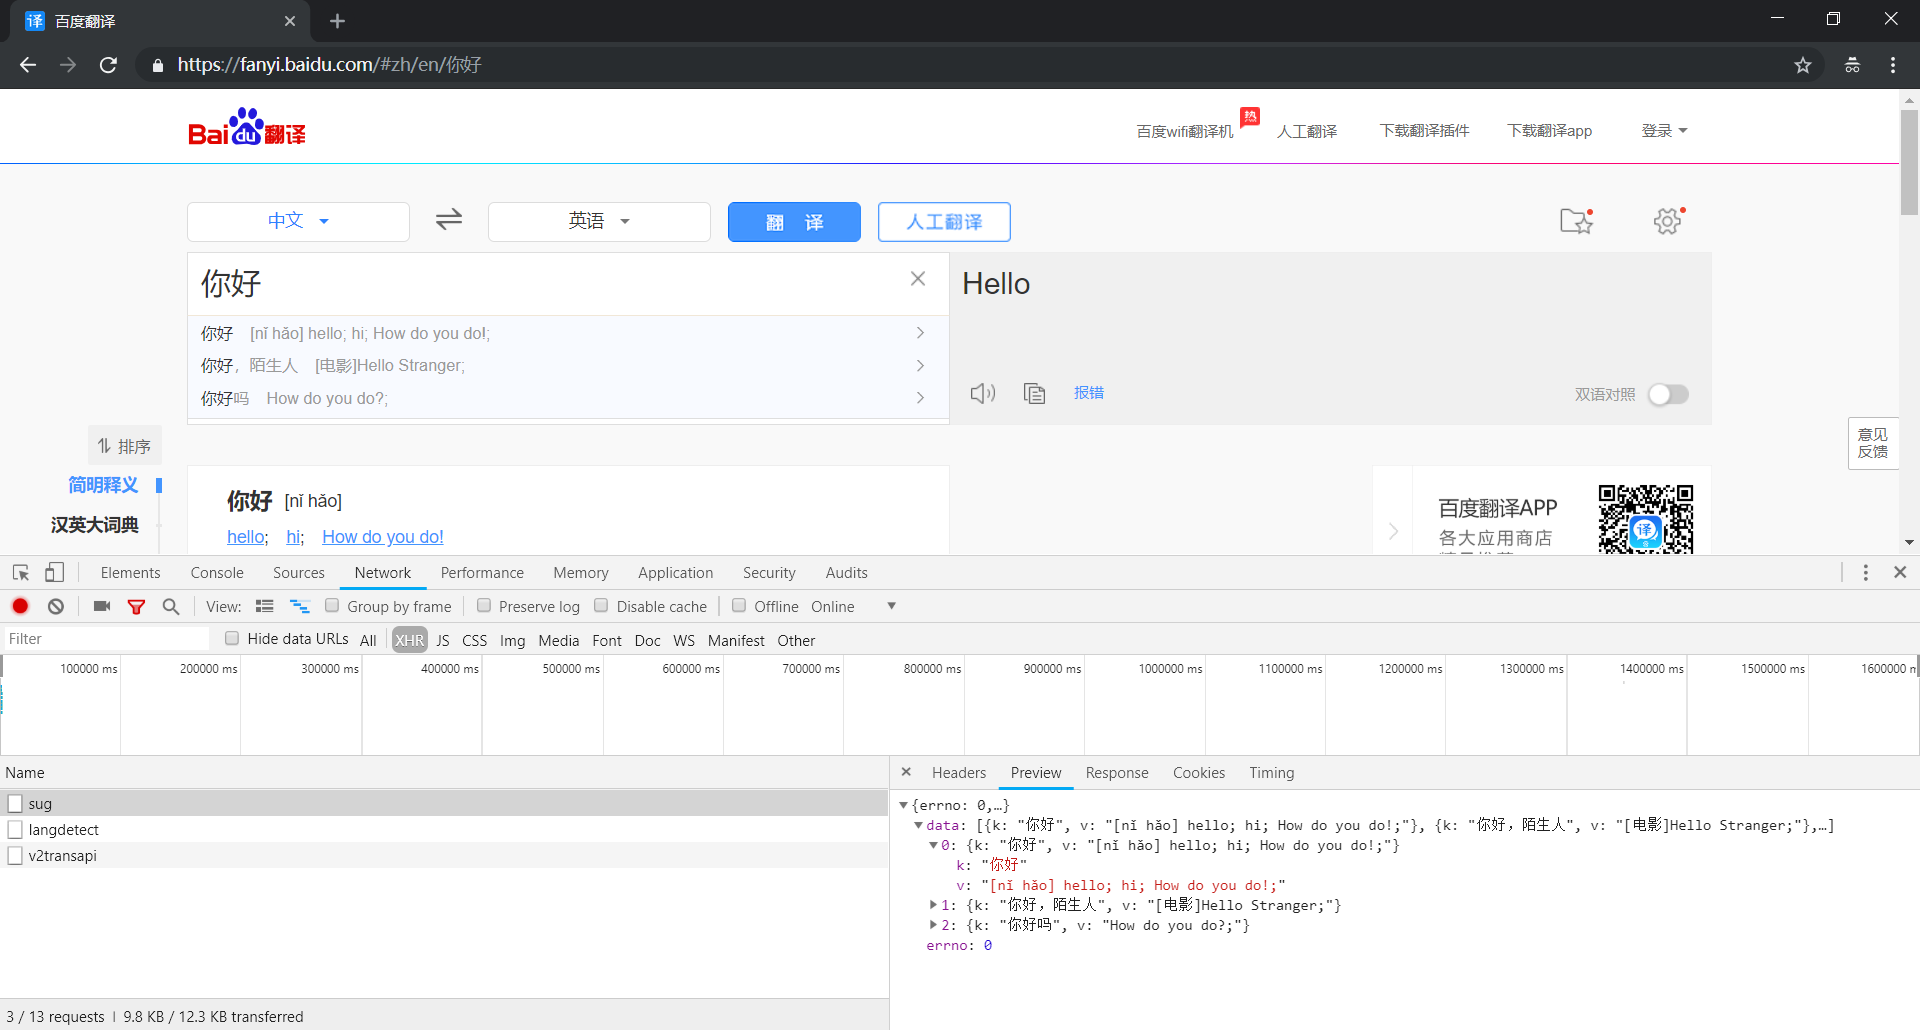
Task: Switch to the Console tab
Action: [217, 572]
